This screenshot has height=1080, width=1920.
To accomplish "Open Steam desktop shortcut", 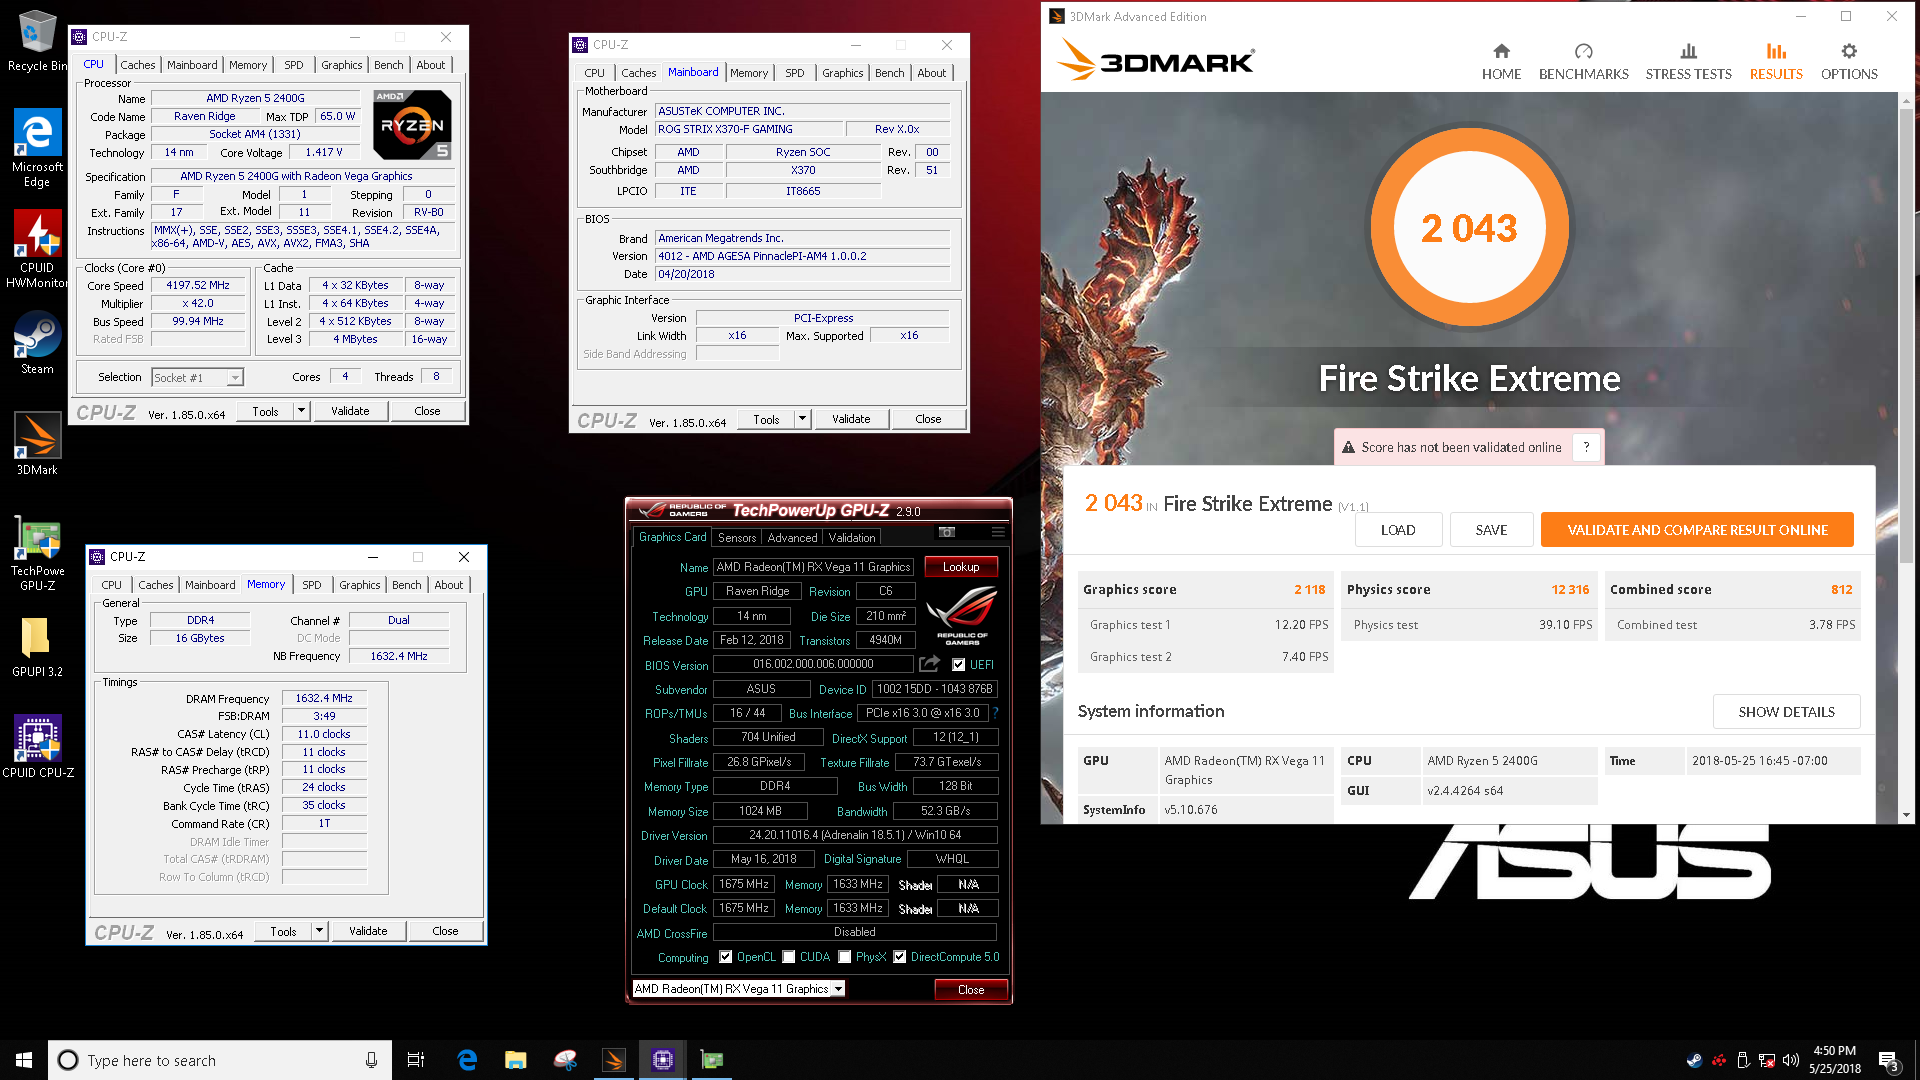I will [x=37, y=342].
